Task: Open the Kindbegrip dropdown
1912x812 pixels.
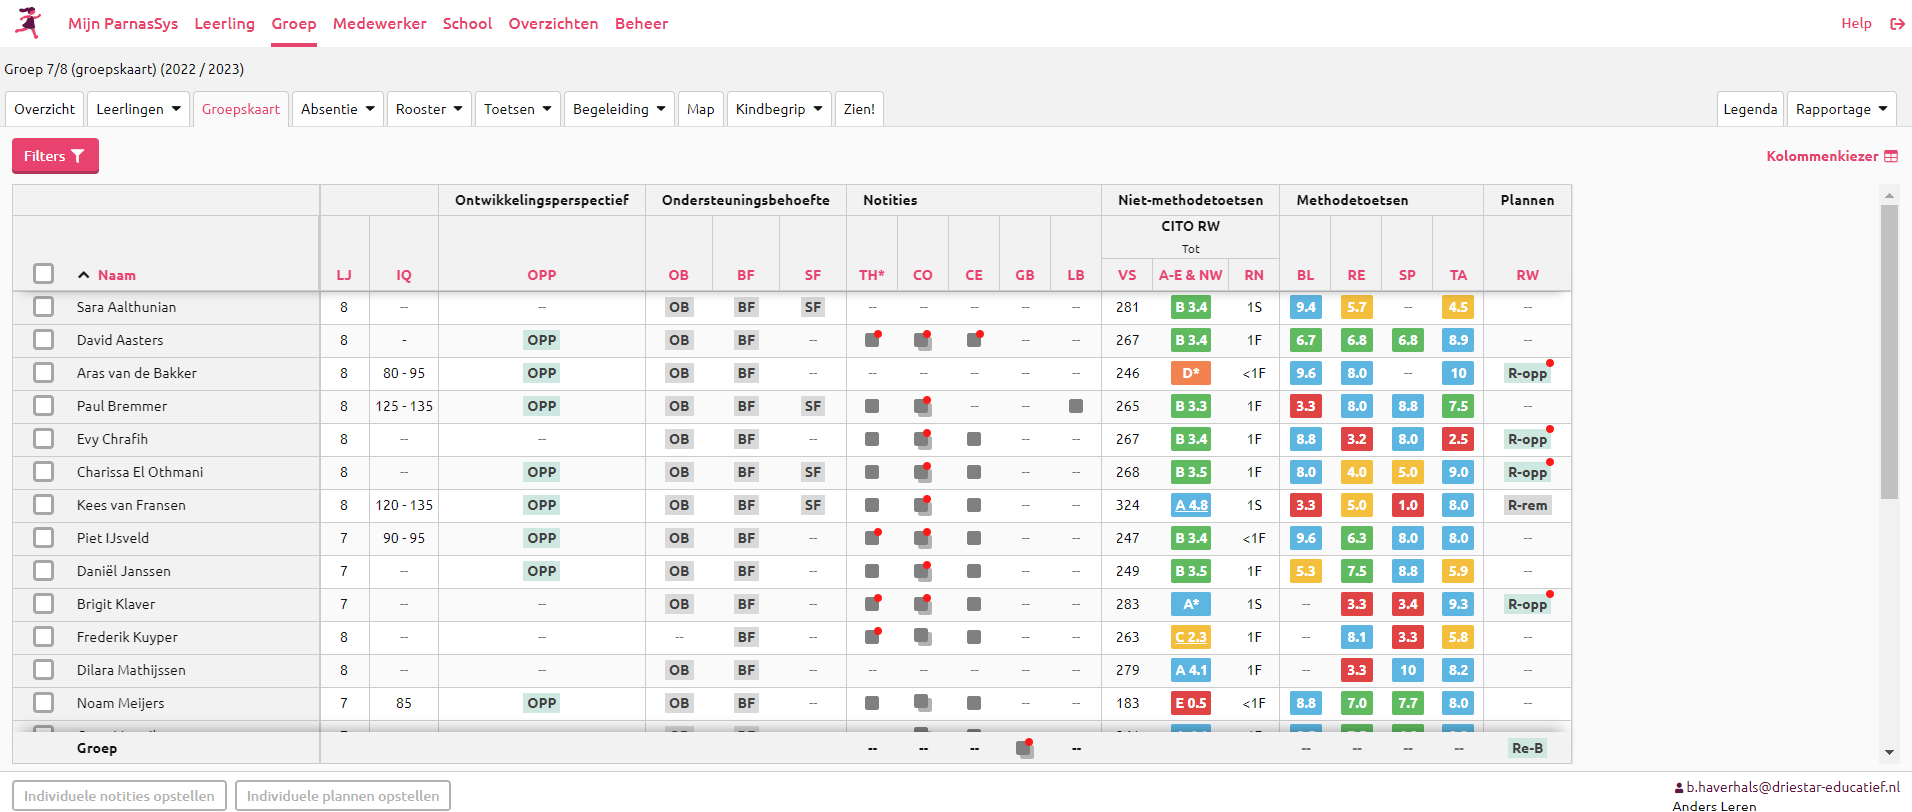Action: (x=779, y=109)
